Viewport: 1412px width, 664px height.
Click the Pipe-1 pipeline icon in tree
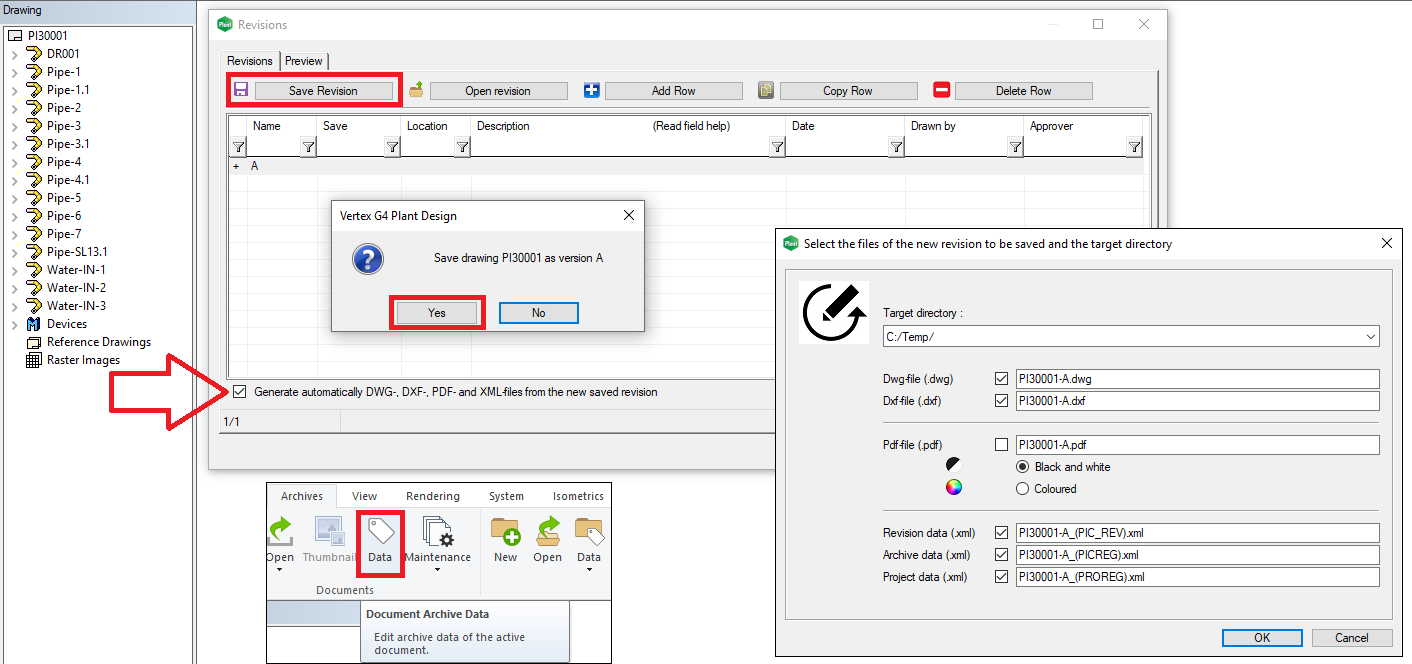pos(34,72)
